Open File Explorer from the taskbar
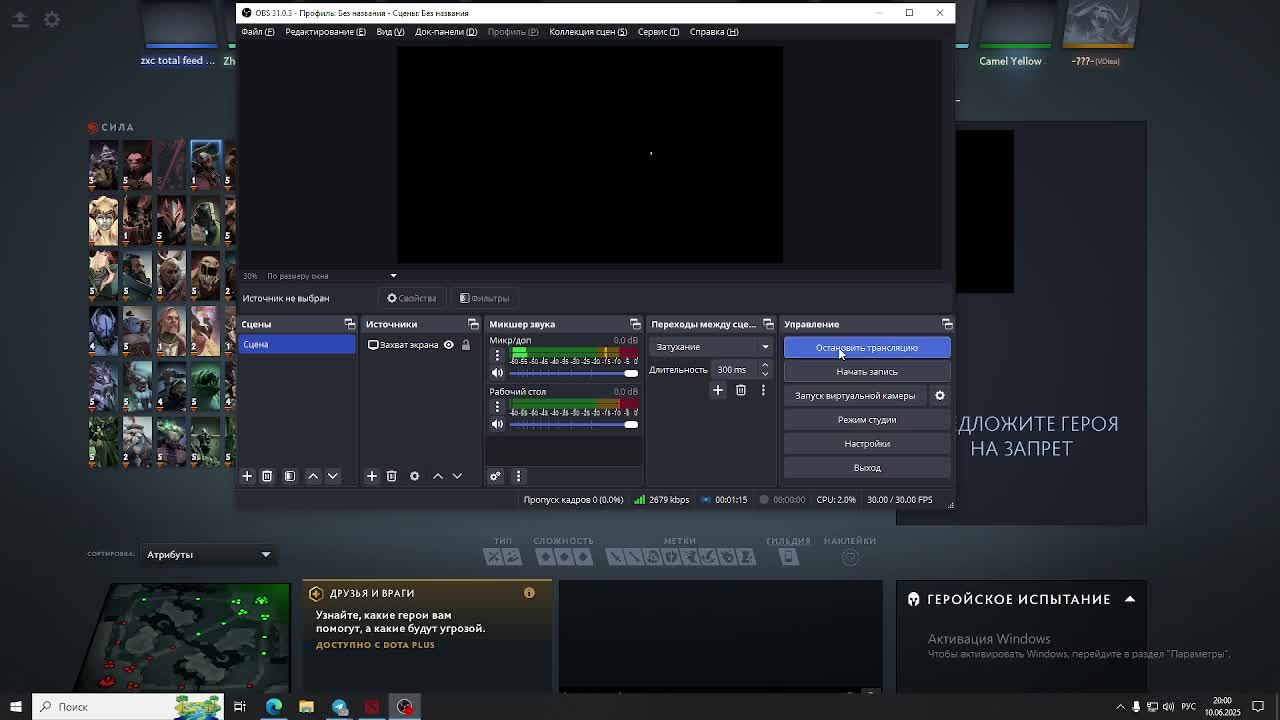The image size is (1280, 720). tap(306, 707)
